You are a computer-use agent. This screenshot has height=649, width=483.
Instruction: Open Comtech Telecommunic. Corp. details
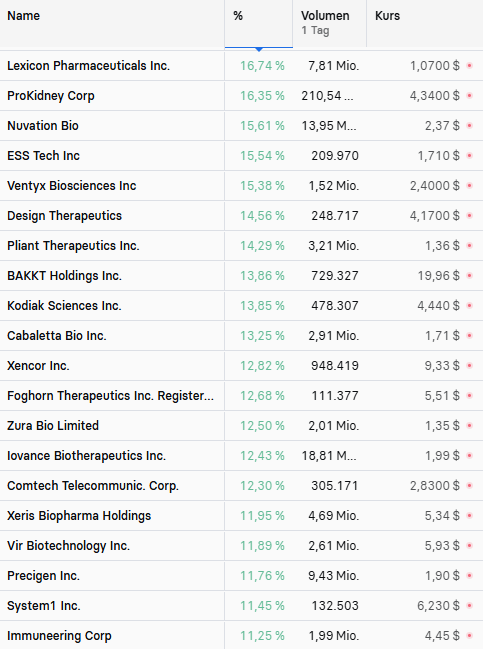point(93,486)
